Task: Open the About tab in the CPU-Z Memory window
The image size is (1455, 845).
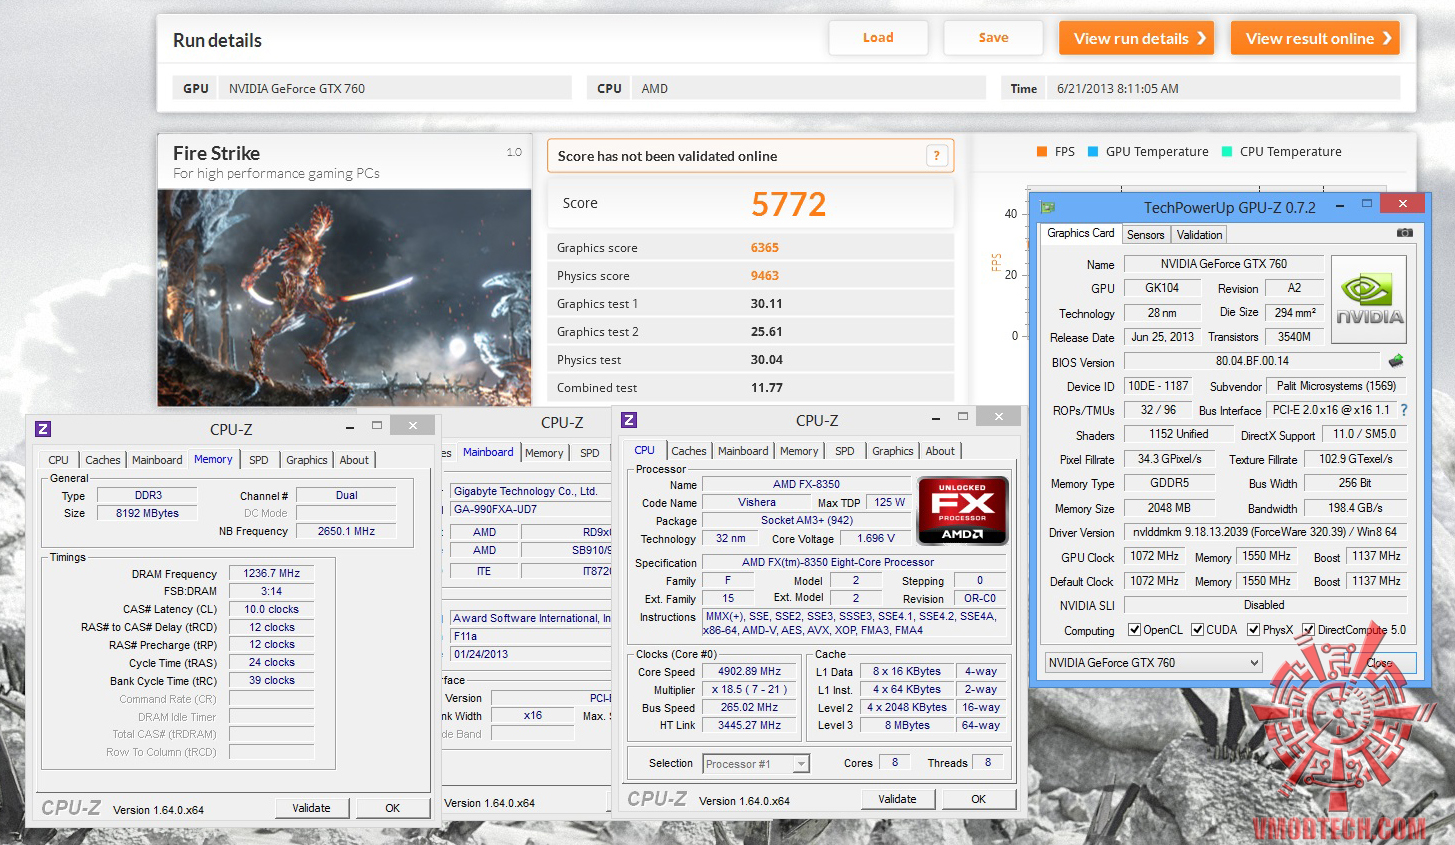Action: pyautogui.click(x=354, y=460)
